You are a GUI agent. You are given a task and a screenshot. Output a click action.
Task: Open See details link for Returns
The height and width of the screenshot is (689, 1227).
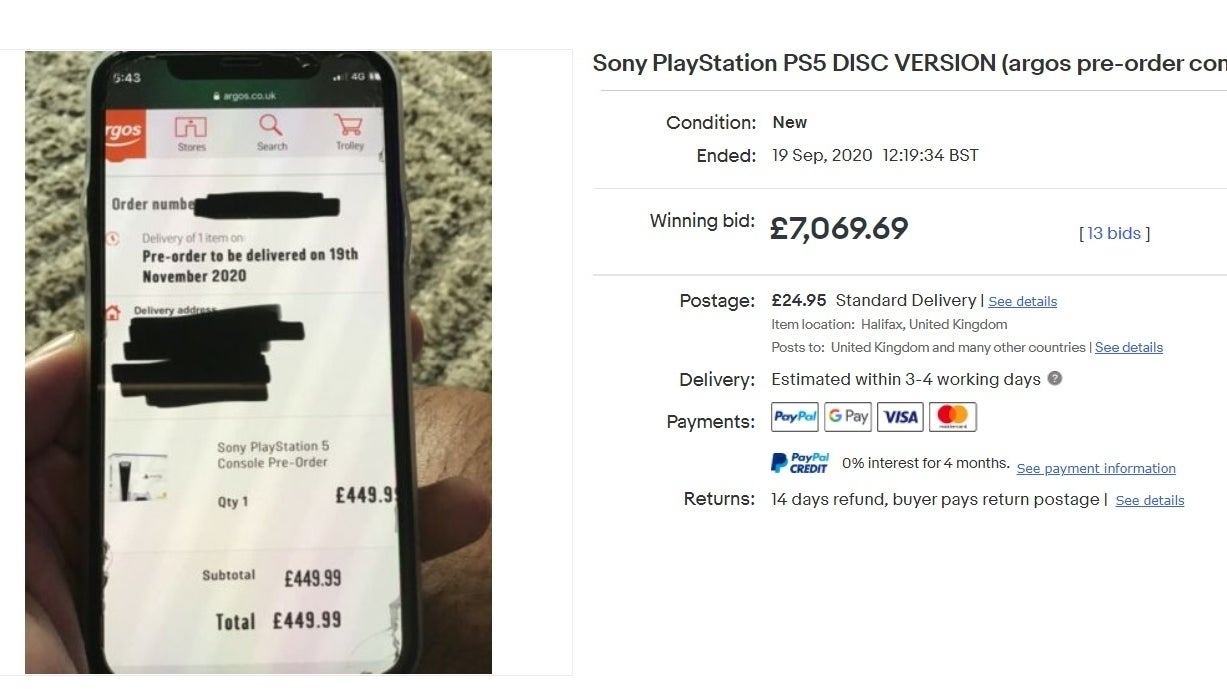click(1150, 500)
